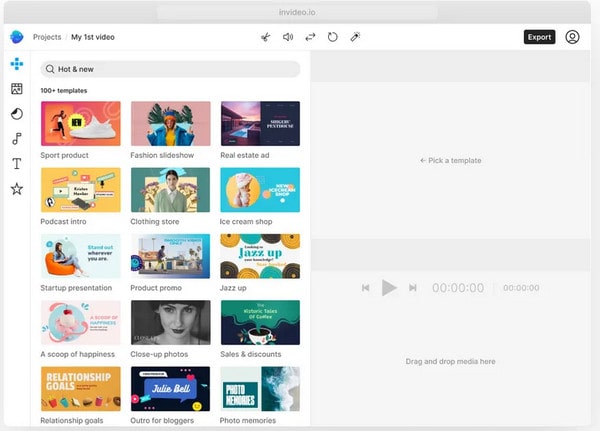Open the music note sidebar icon

pos(16,139)
